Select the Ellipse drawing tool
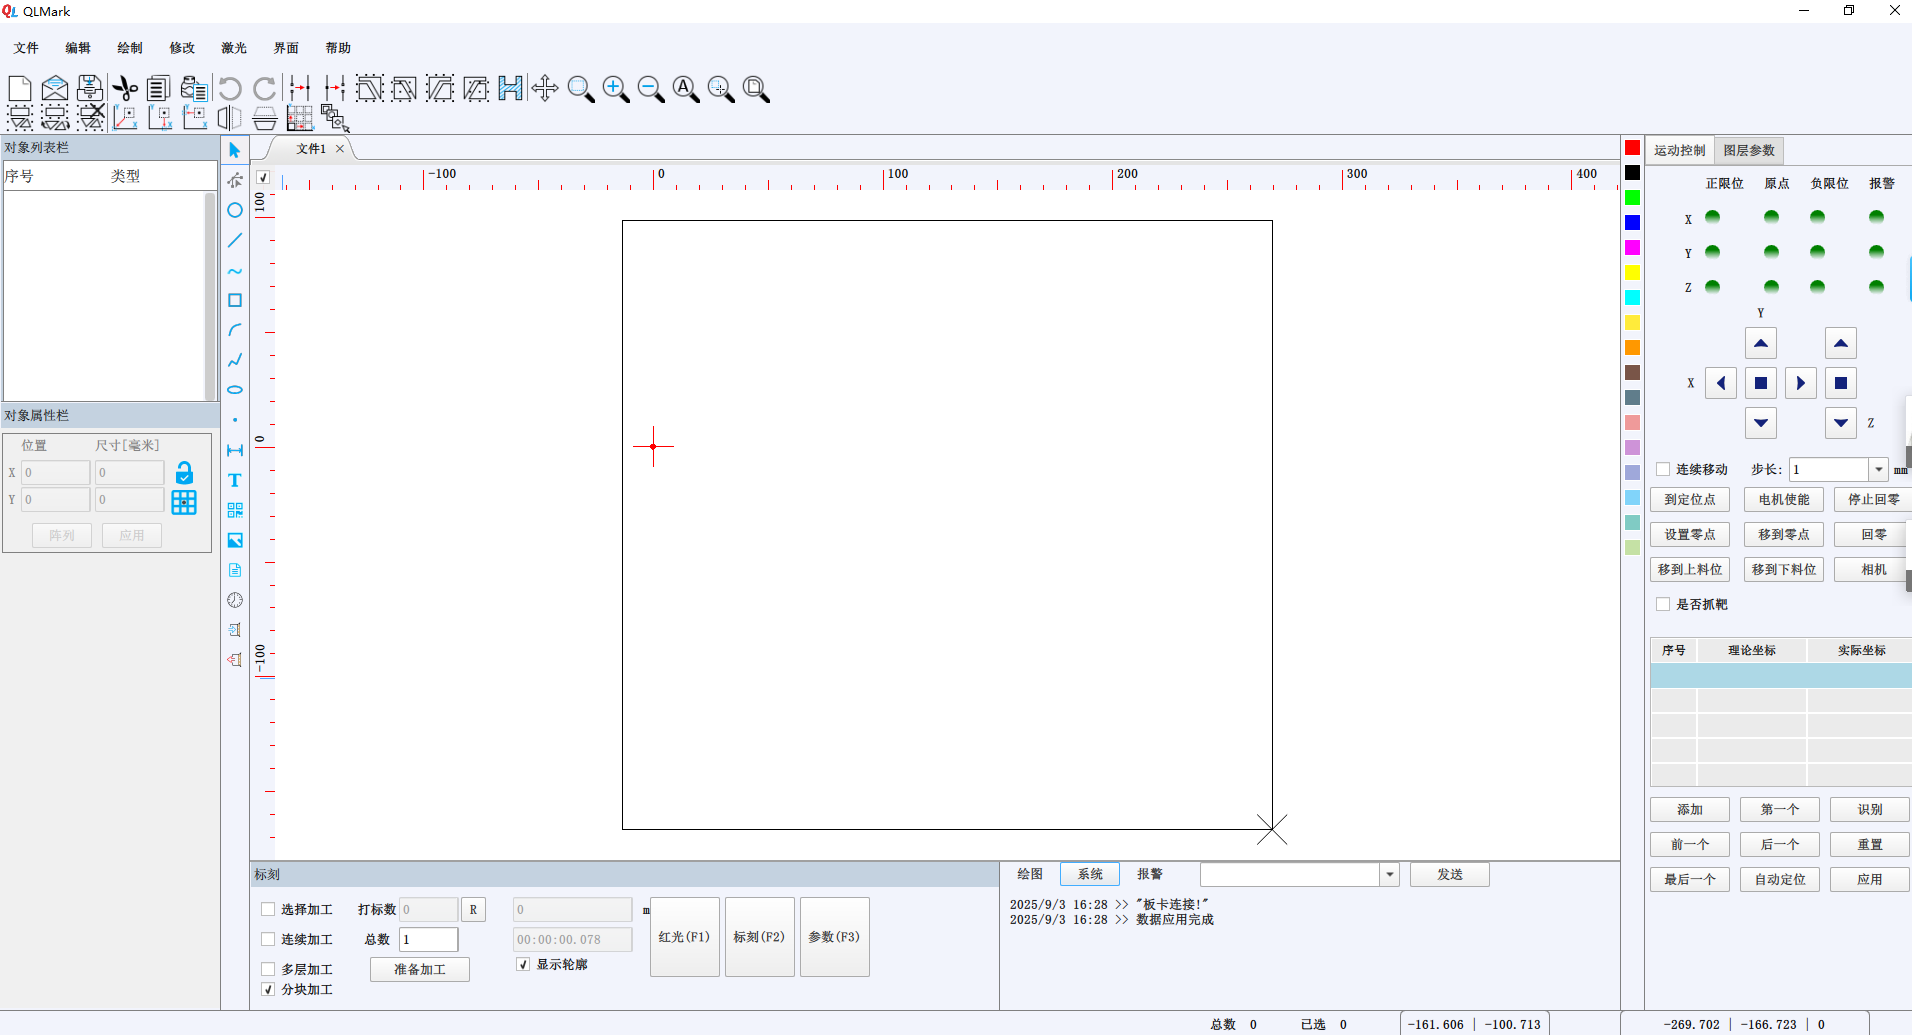 click(x=234, y=389)
